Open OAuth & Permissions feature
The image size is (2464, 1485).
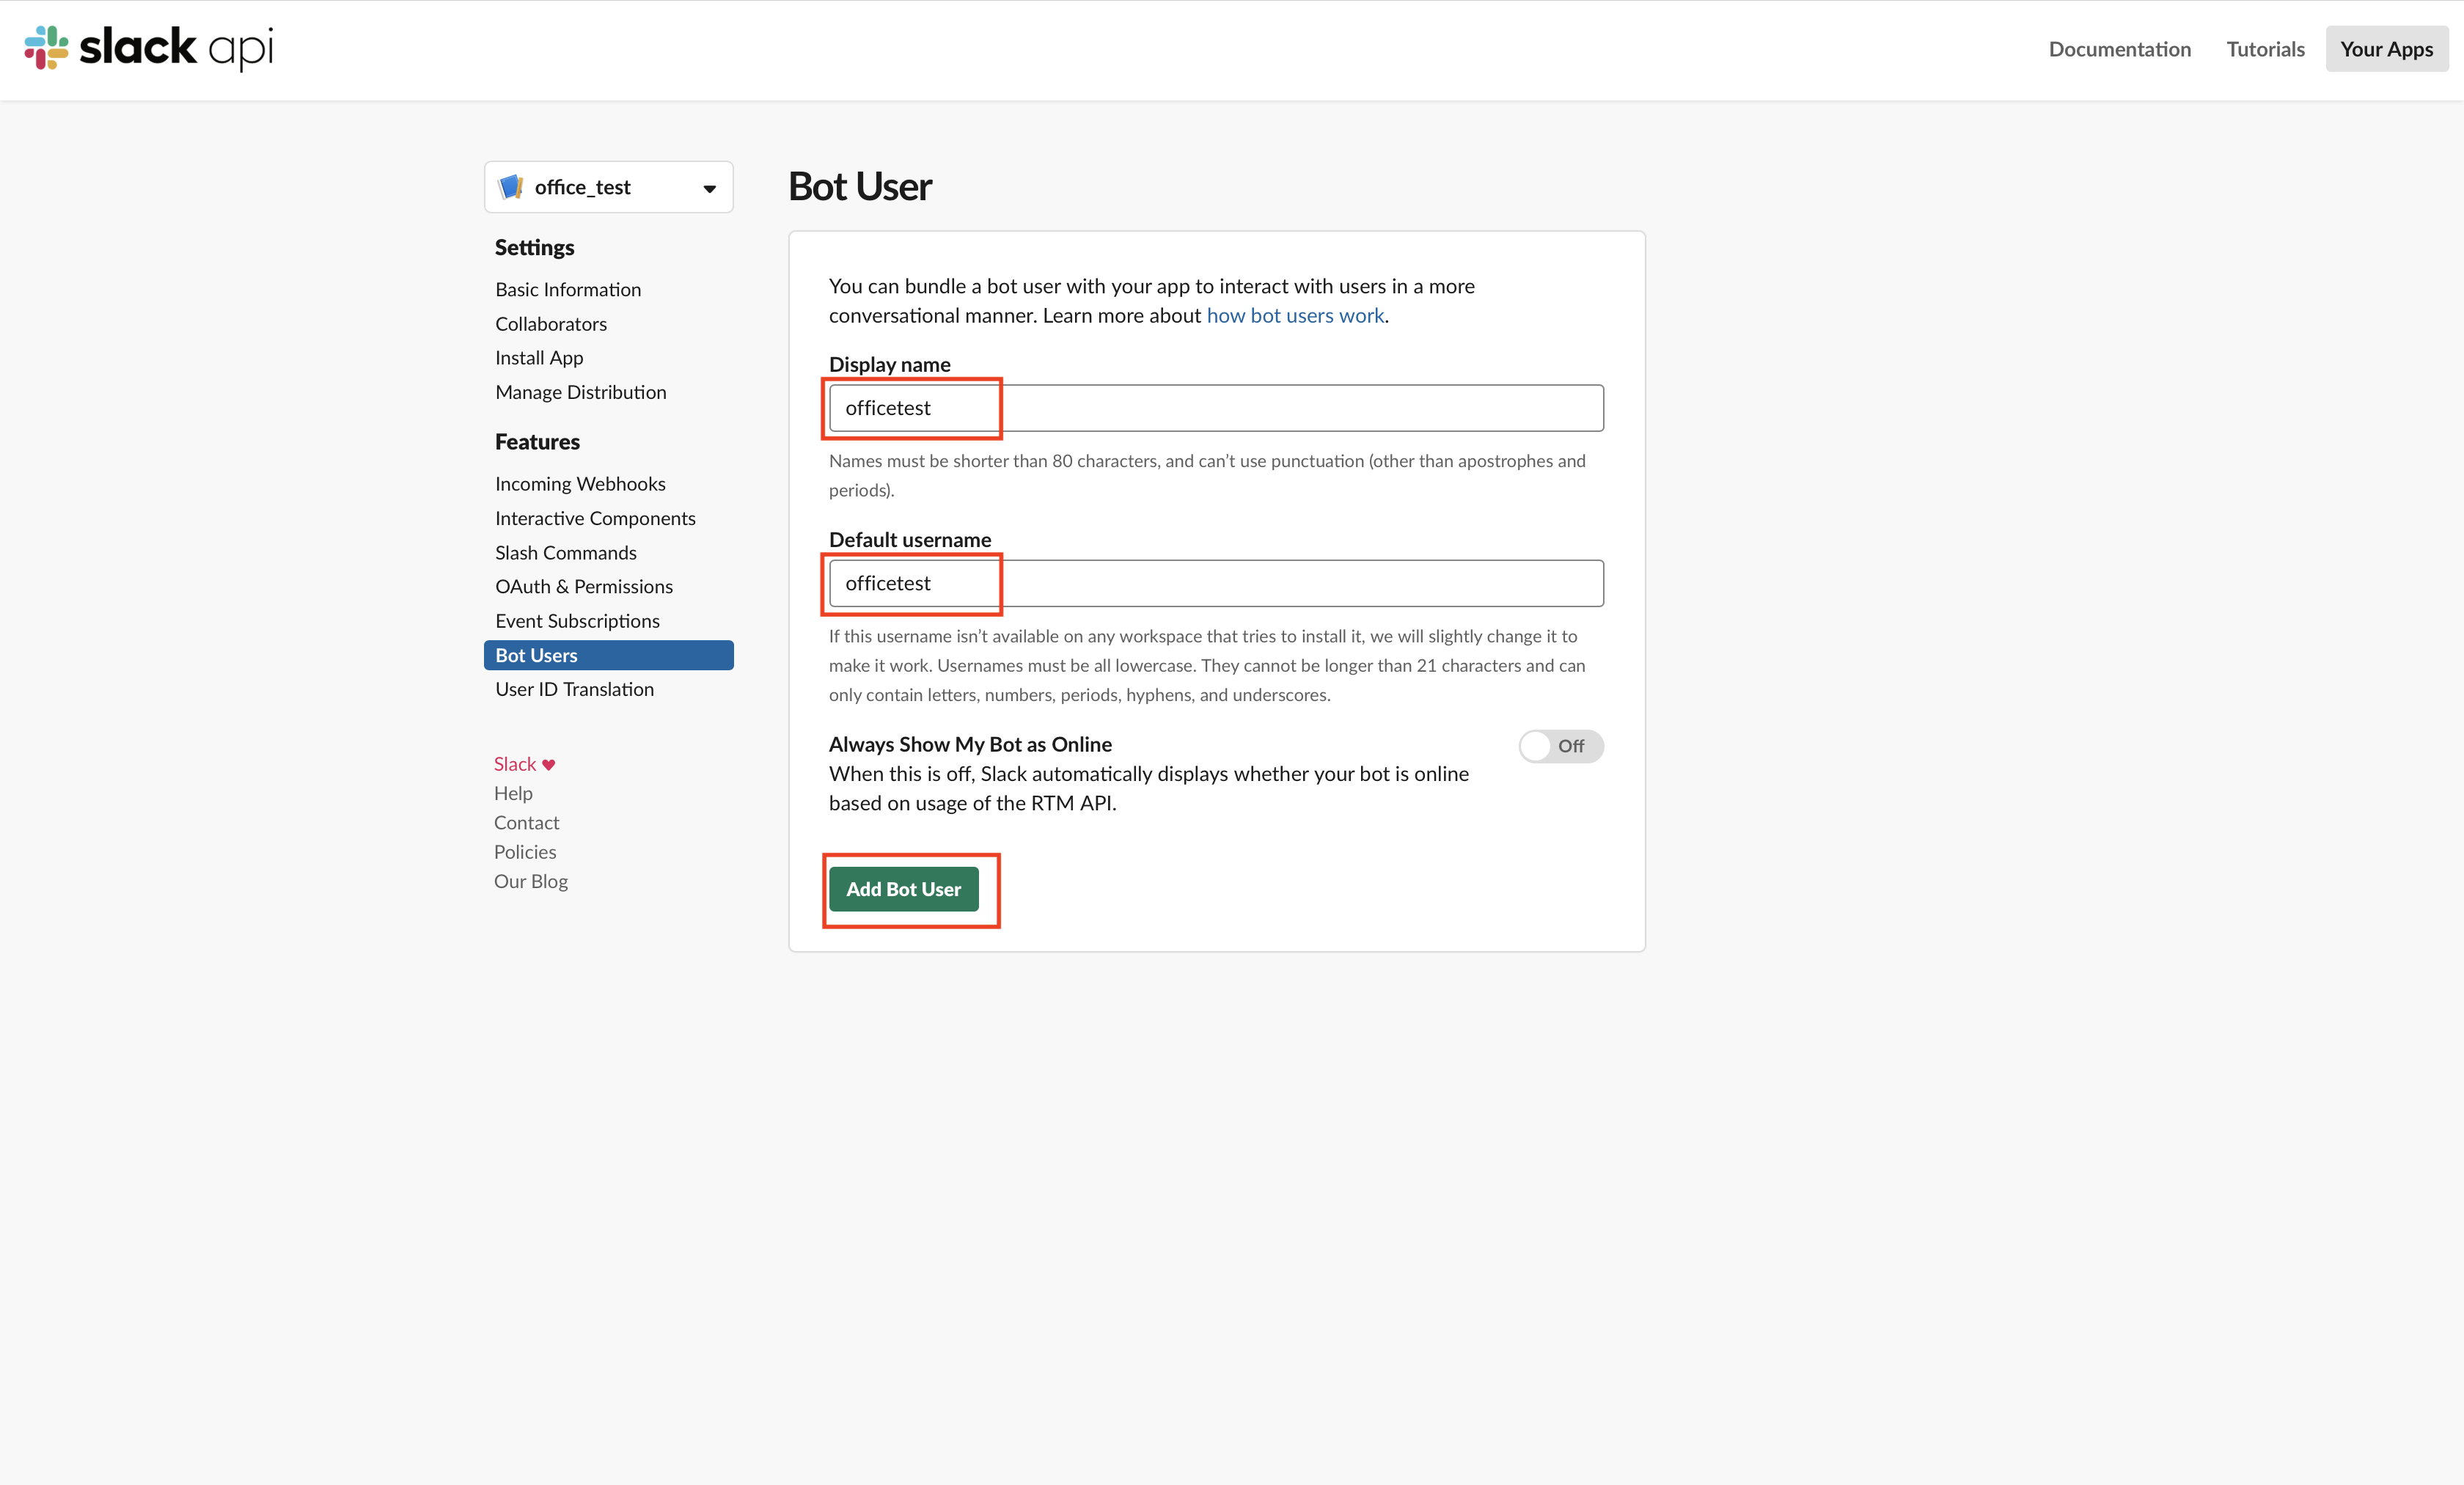click(x=584, y=587)
